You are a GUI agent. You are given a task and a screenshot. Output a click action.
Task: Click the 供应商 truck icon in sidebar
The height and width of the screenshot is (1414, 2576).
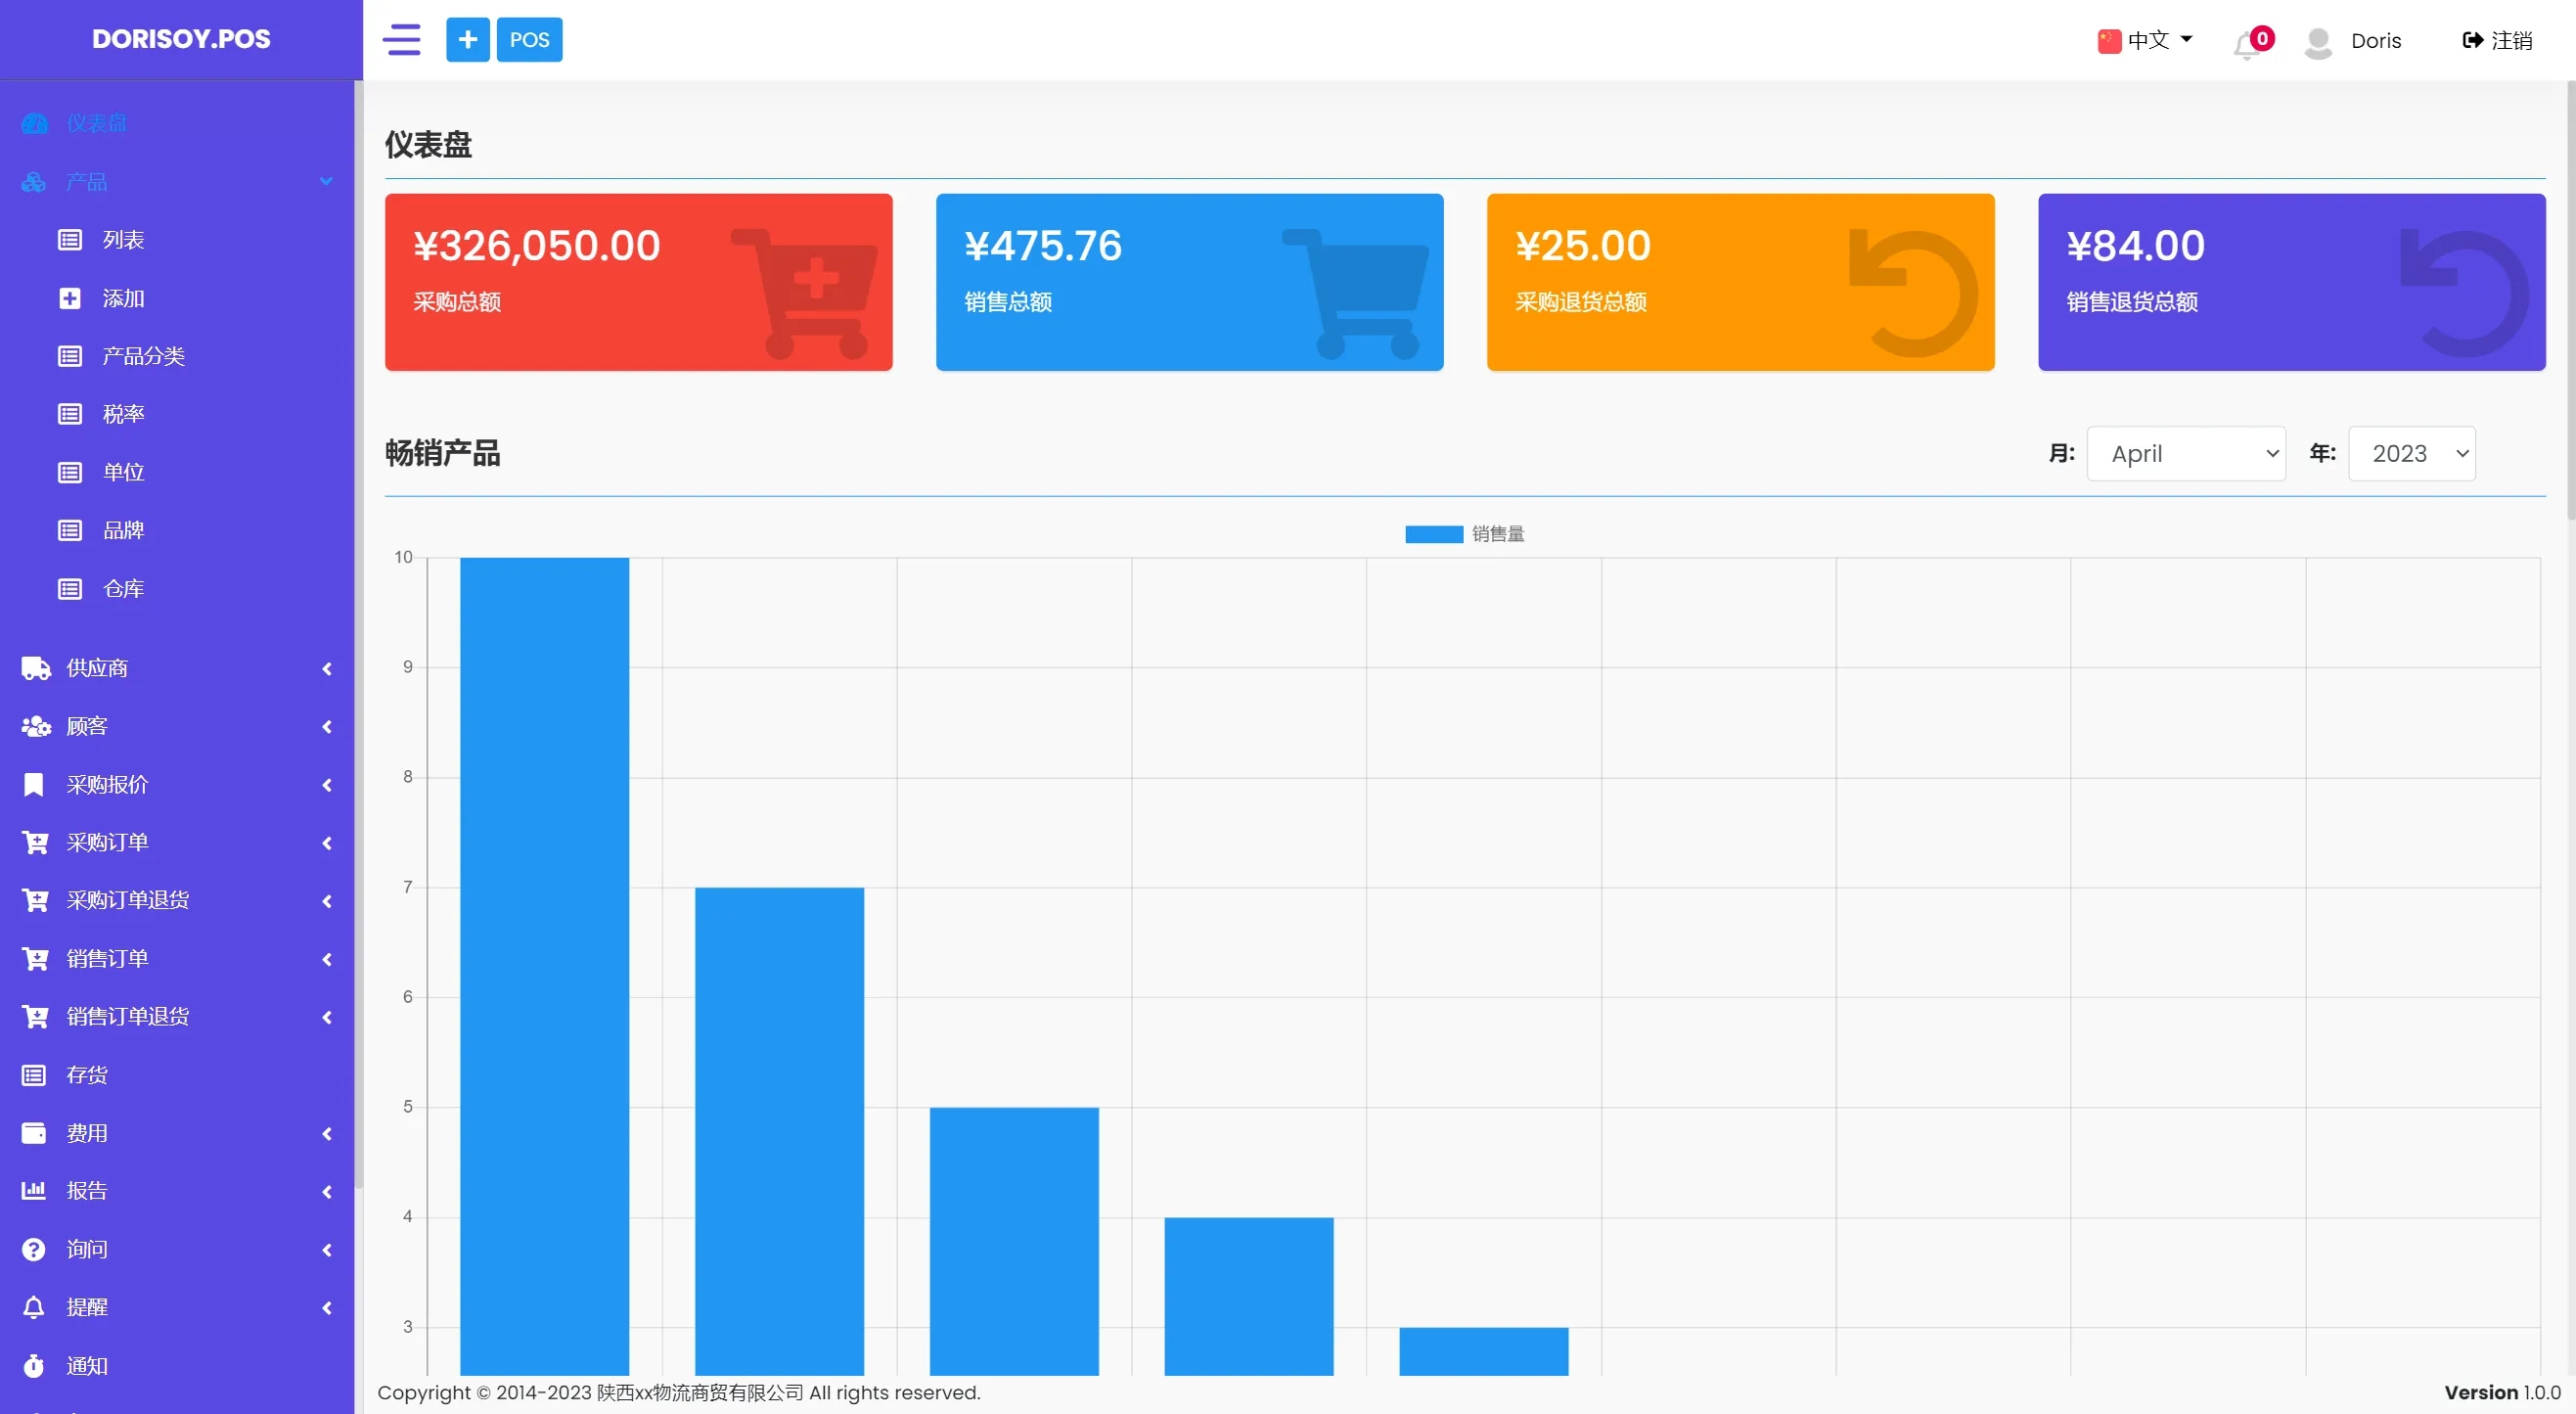point(35,668)
